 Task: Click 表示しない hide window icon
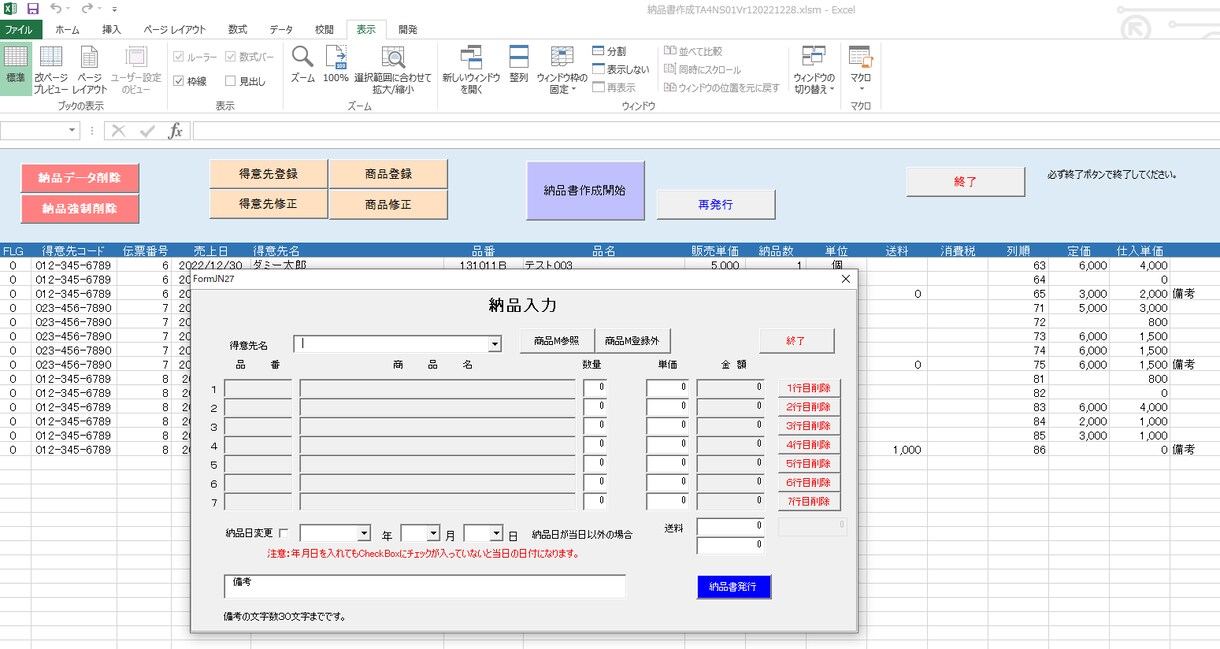click(x=598, y=69)
